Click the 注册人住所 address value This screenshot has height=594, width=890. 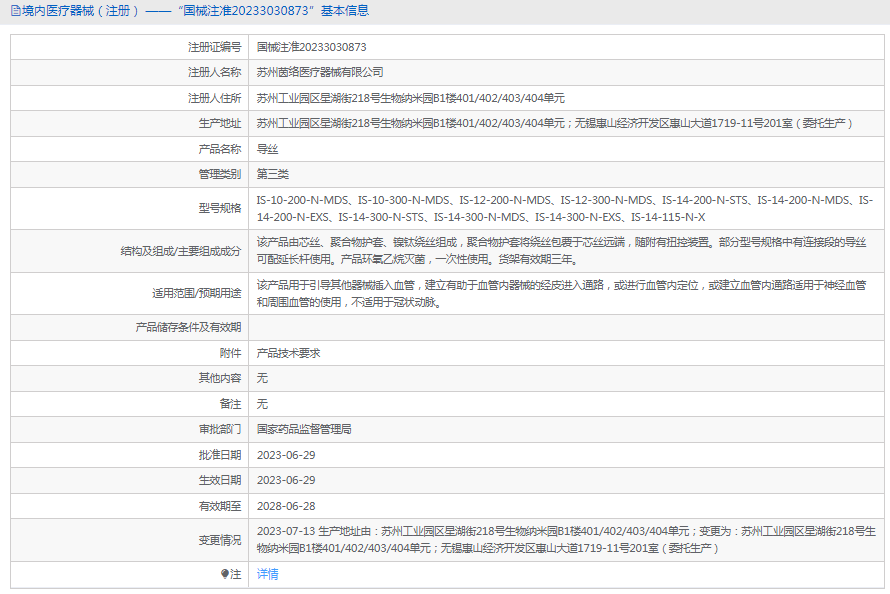coord(410,98)
